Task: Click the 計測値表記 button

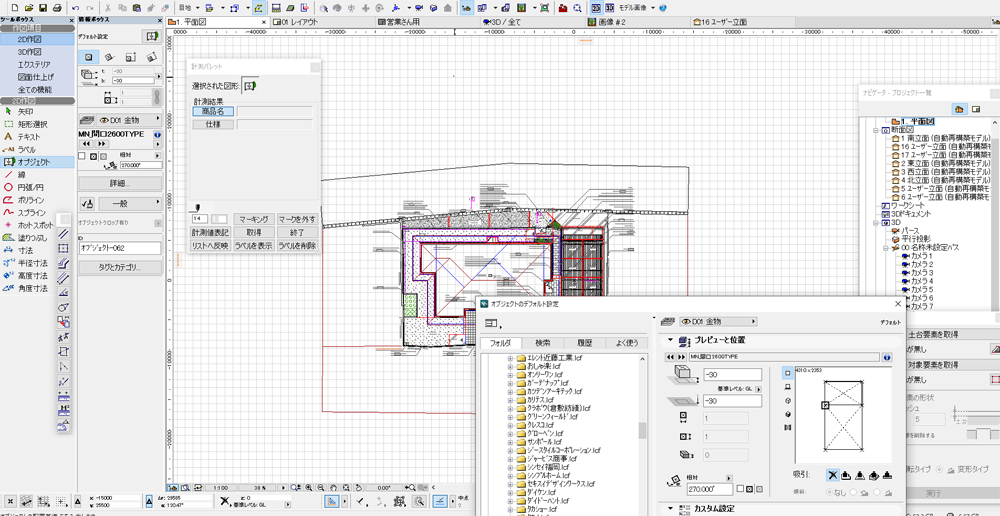Action: (210, 232)
